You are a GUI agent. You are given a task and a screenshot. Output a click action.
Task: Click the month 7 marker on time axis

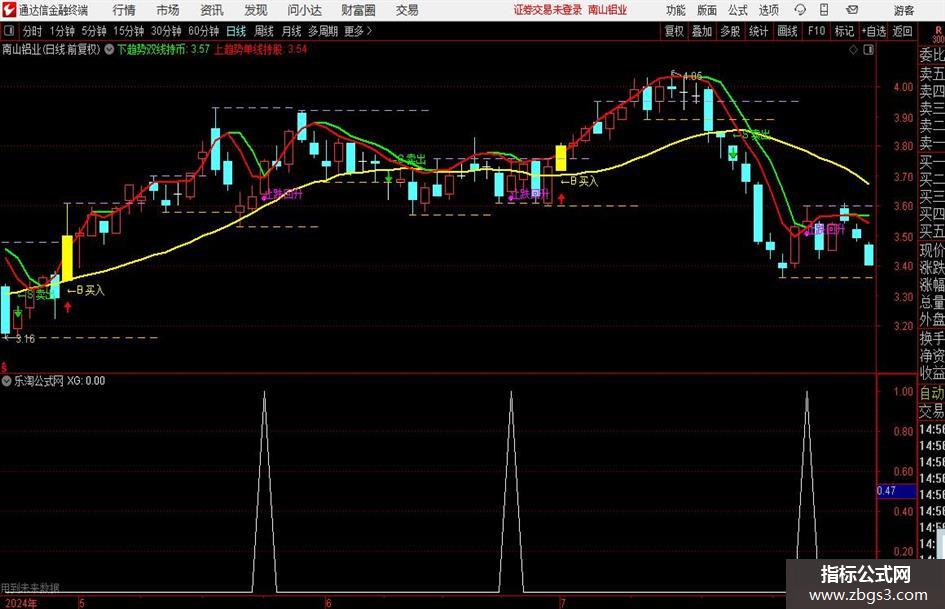(562, 603)
